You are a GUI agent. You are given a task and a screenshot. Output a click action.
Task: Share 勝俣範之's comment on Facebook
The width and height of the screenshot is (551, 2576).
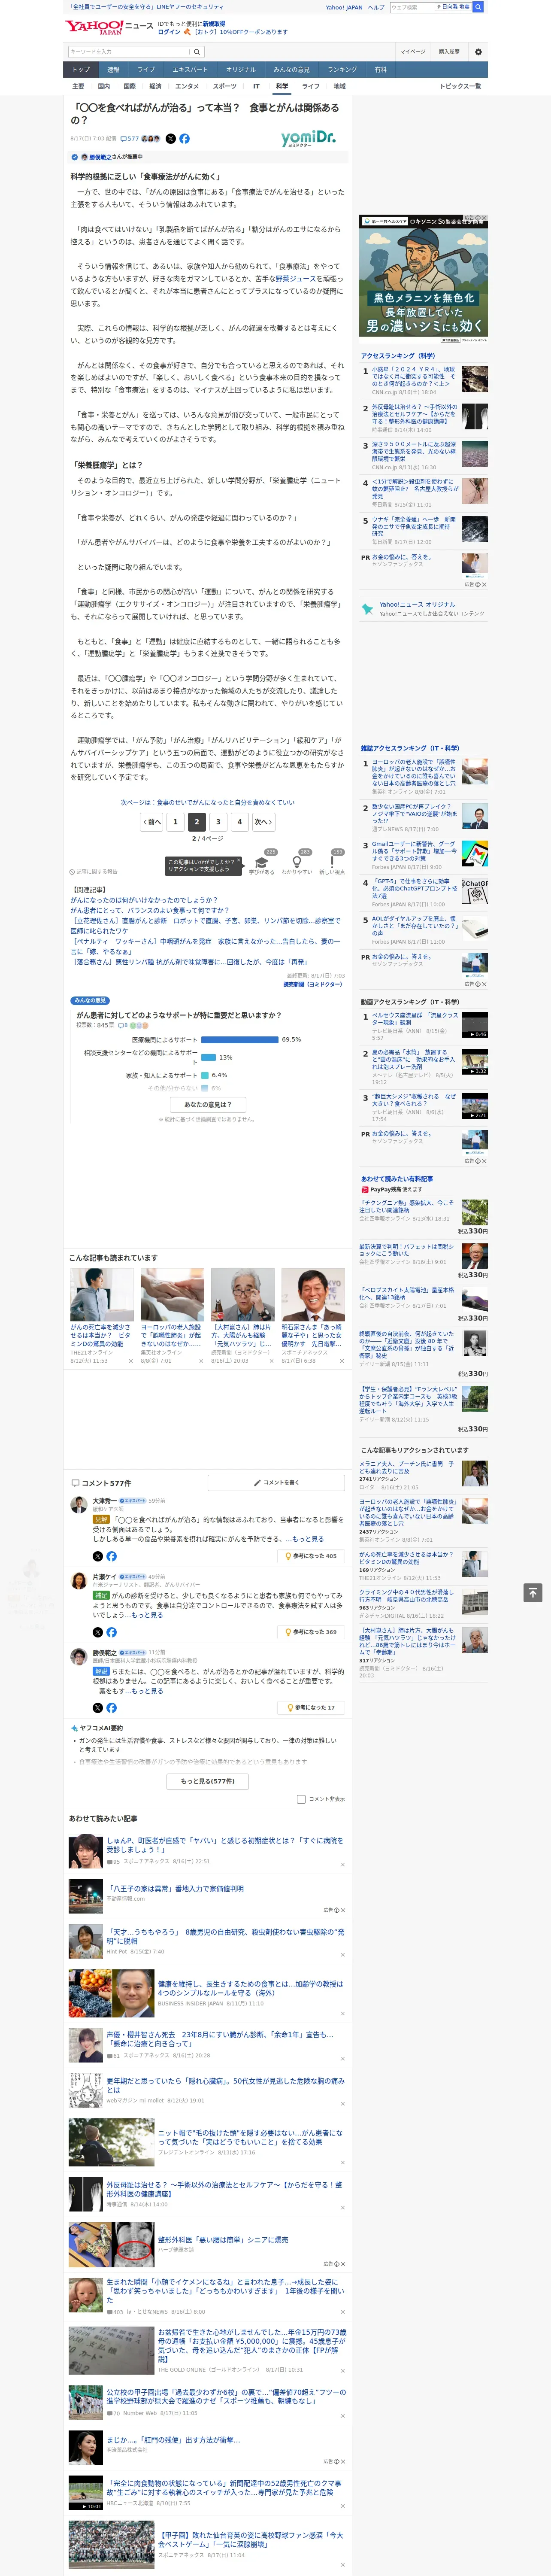click(x=111, y=1708)
